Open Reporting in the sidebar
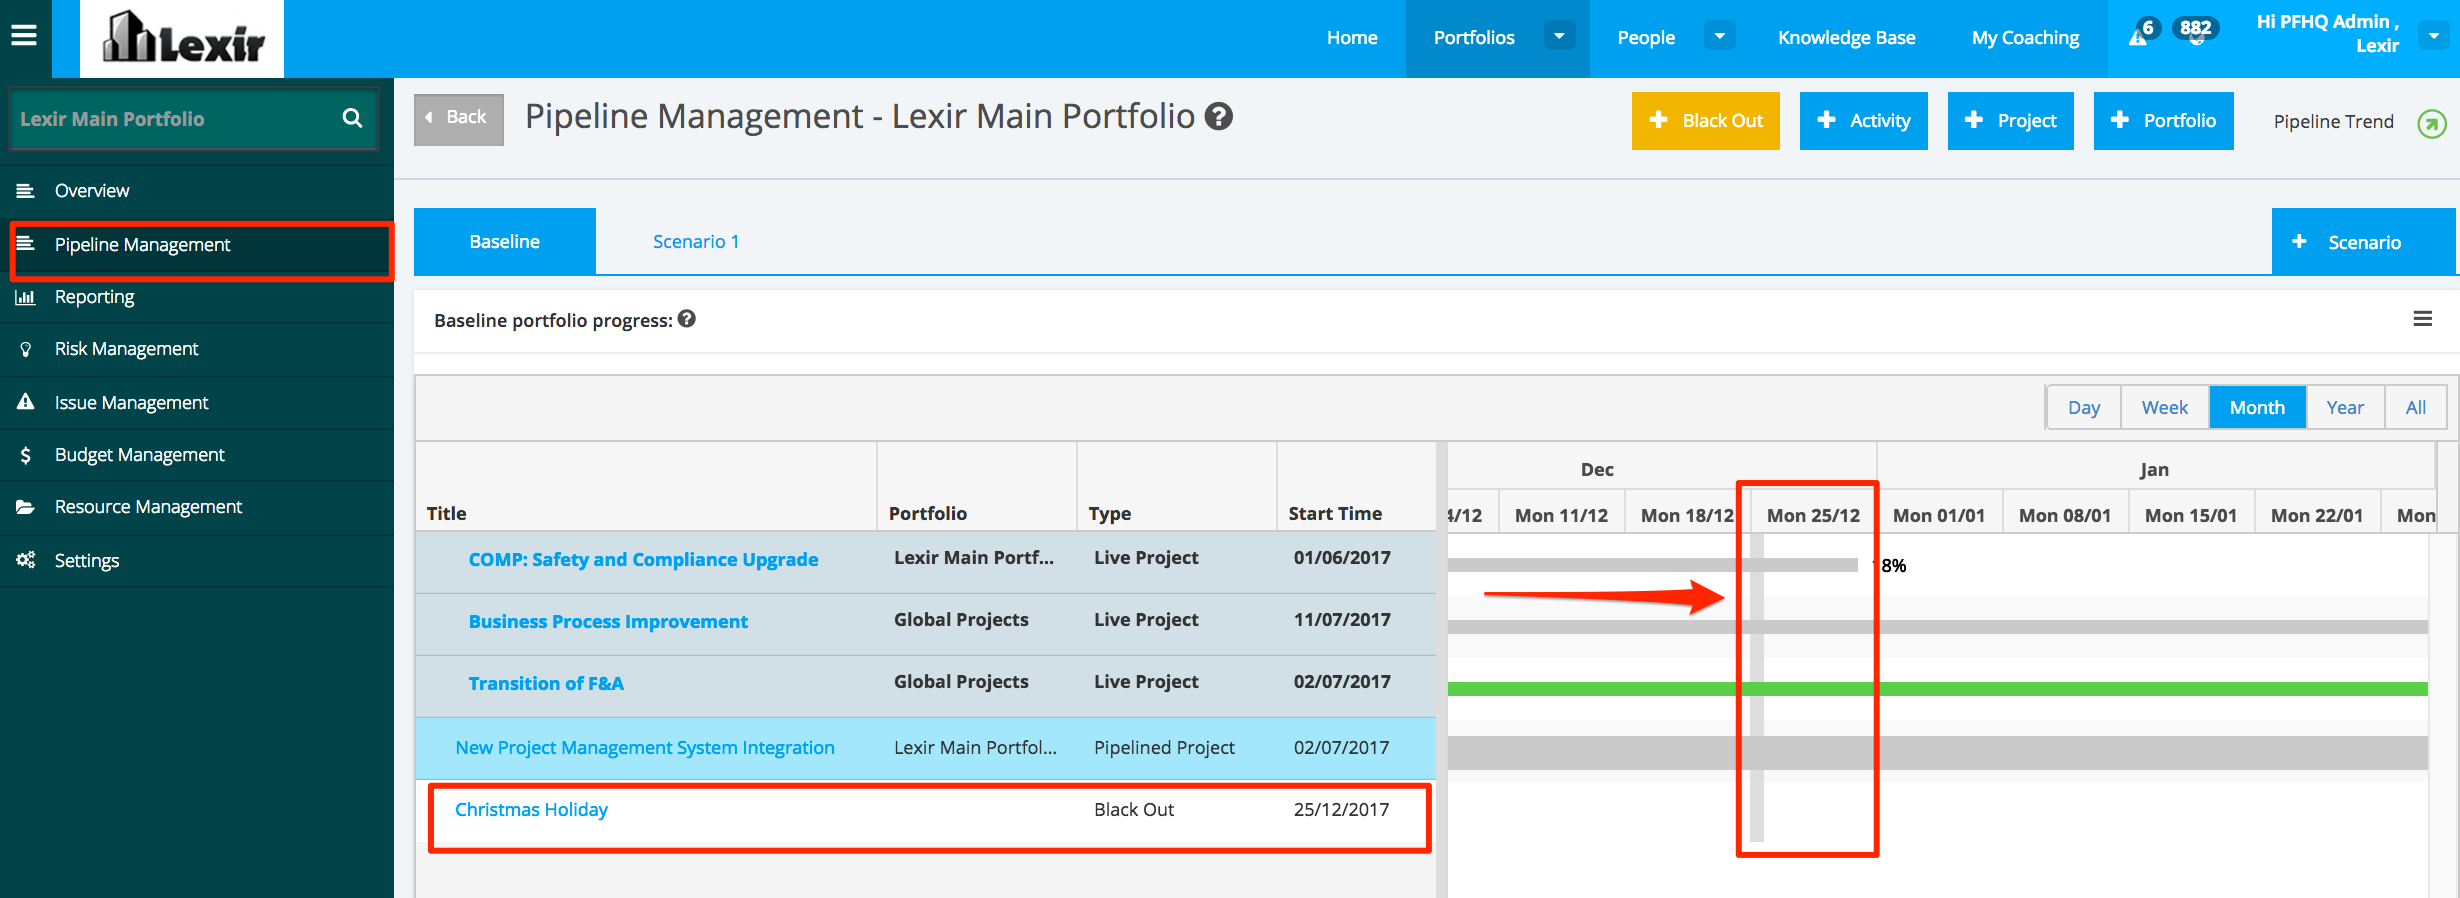This screenshot has height=898, width=2460. point(197,297)
